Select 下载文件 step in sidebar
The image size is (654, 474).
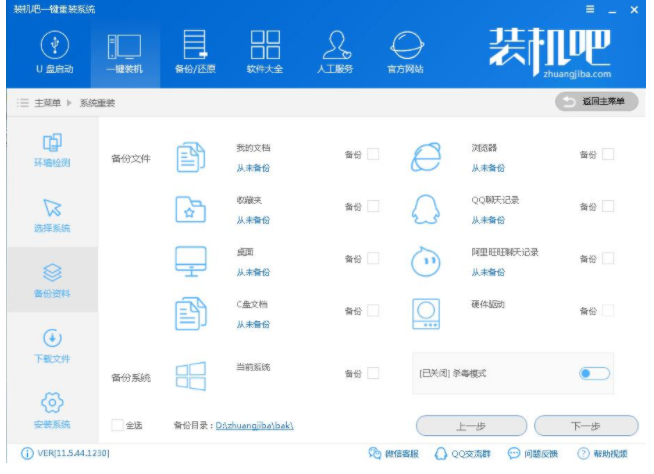52,346
